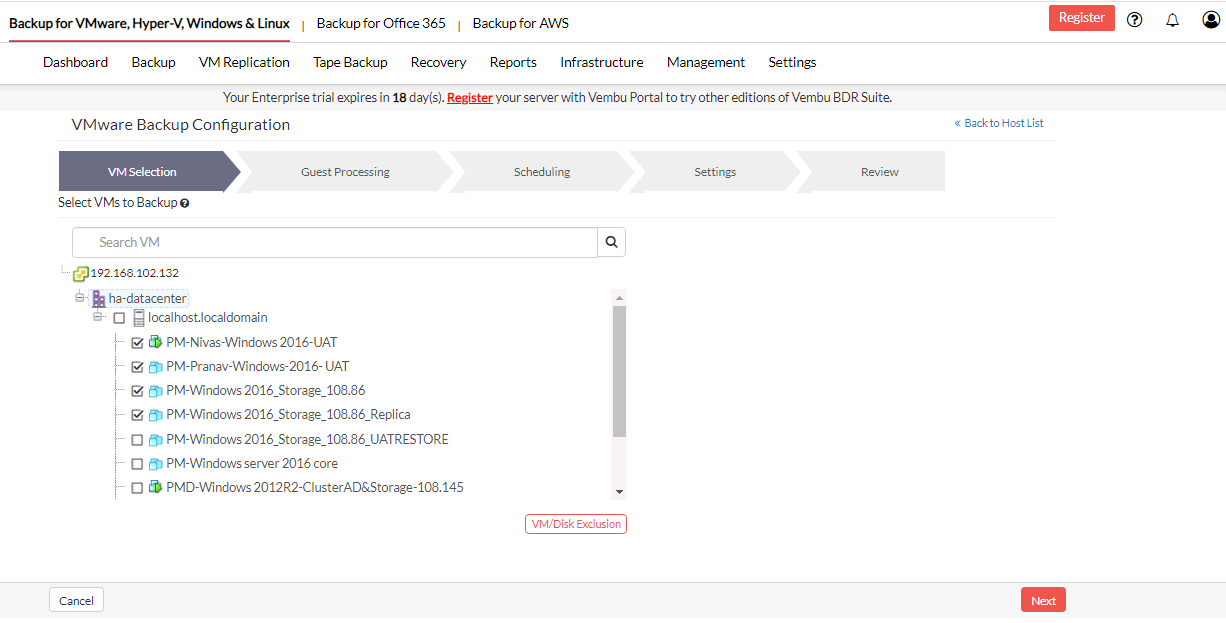Screen dimensions: 1226x623
Task: Open the Settings menu in navigation bar
Action: 792,62
